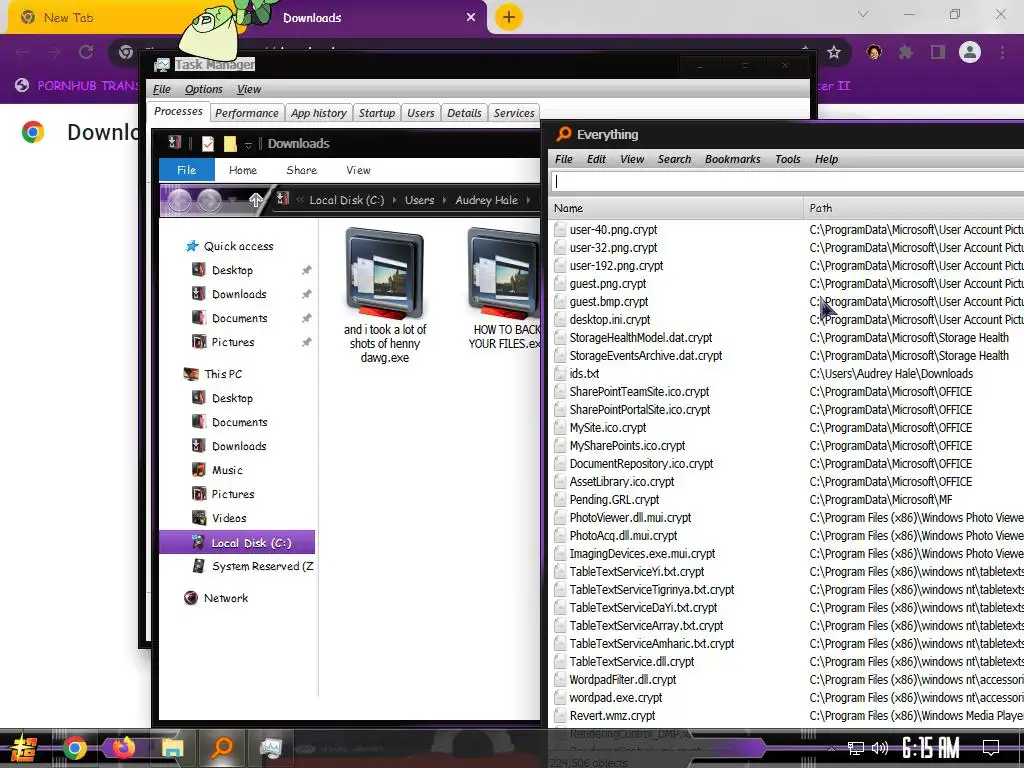The width and height of the screenshot is (1024, 768).
Task: Open the Tools menu in Everything
Action: pos(788,159)
